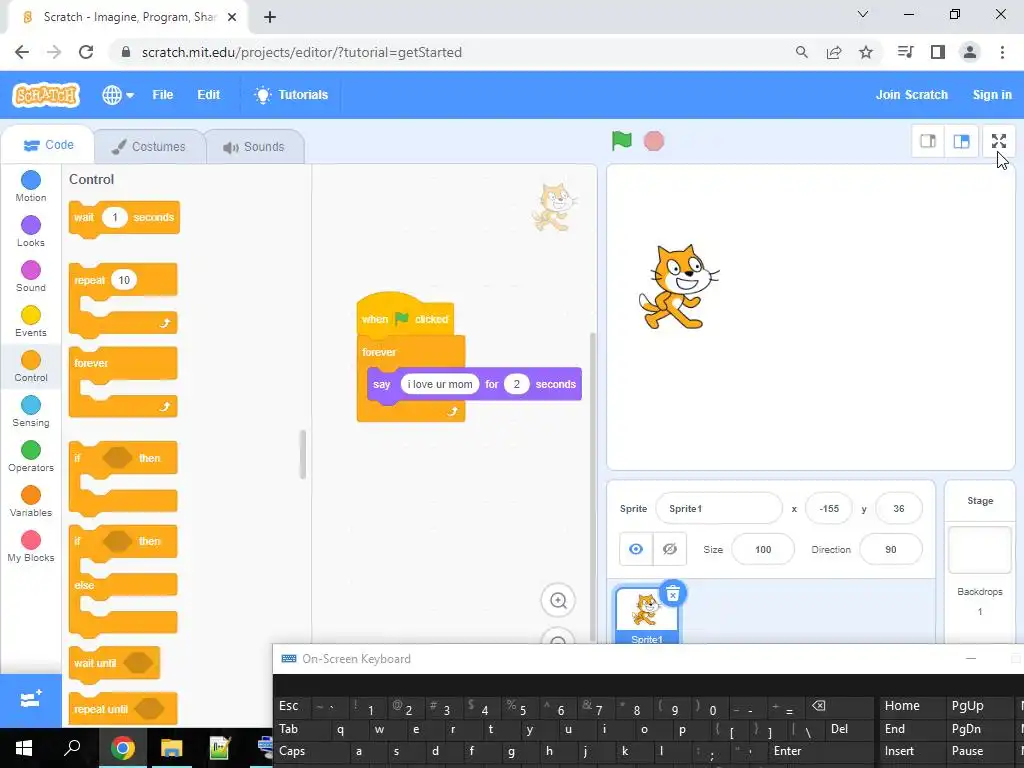Viewport: 1024px width, 768px height.
Task: Switch to the Code tab
Action: click(x=48, y=145)
